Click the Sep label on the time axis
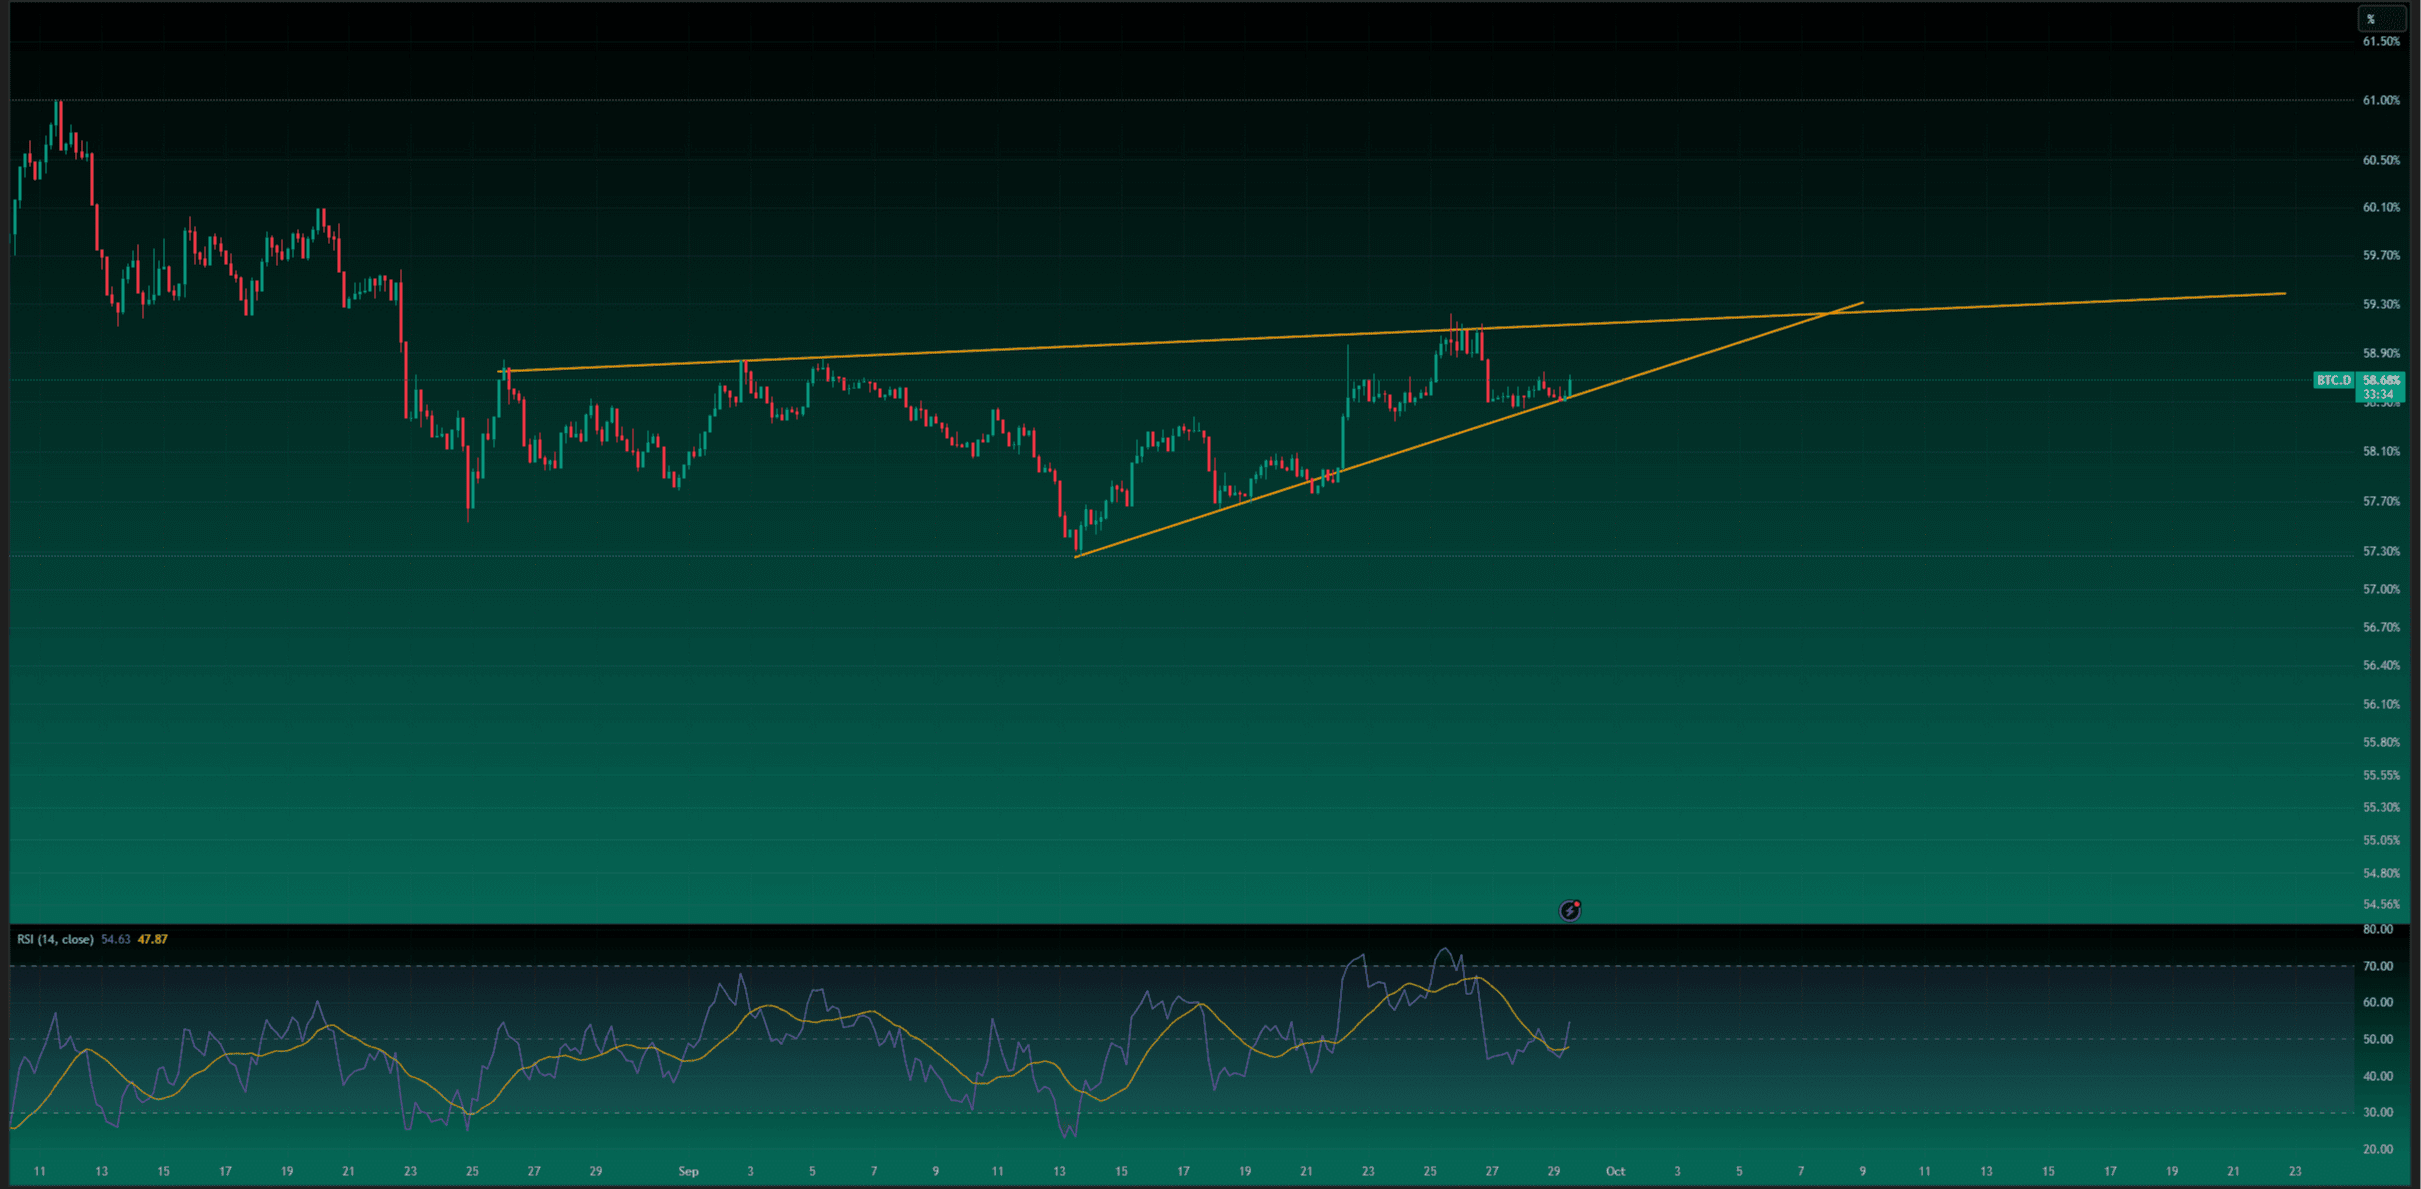 point(688,1171)
